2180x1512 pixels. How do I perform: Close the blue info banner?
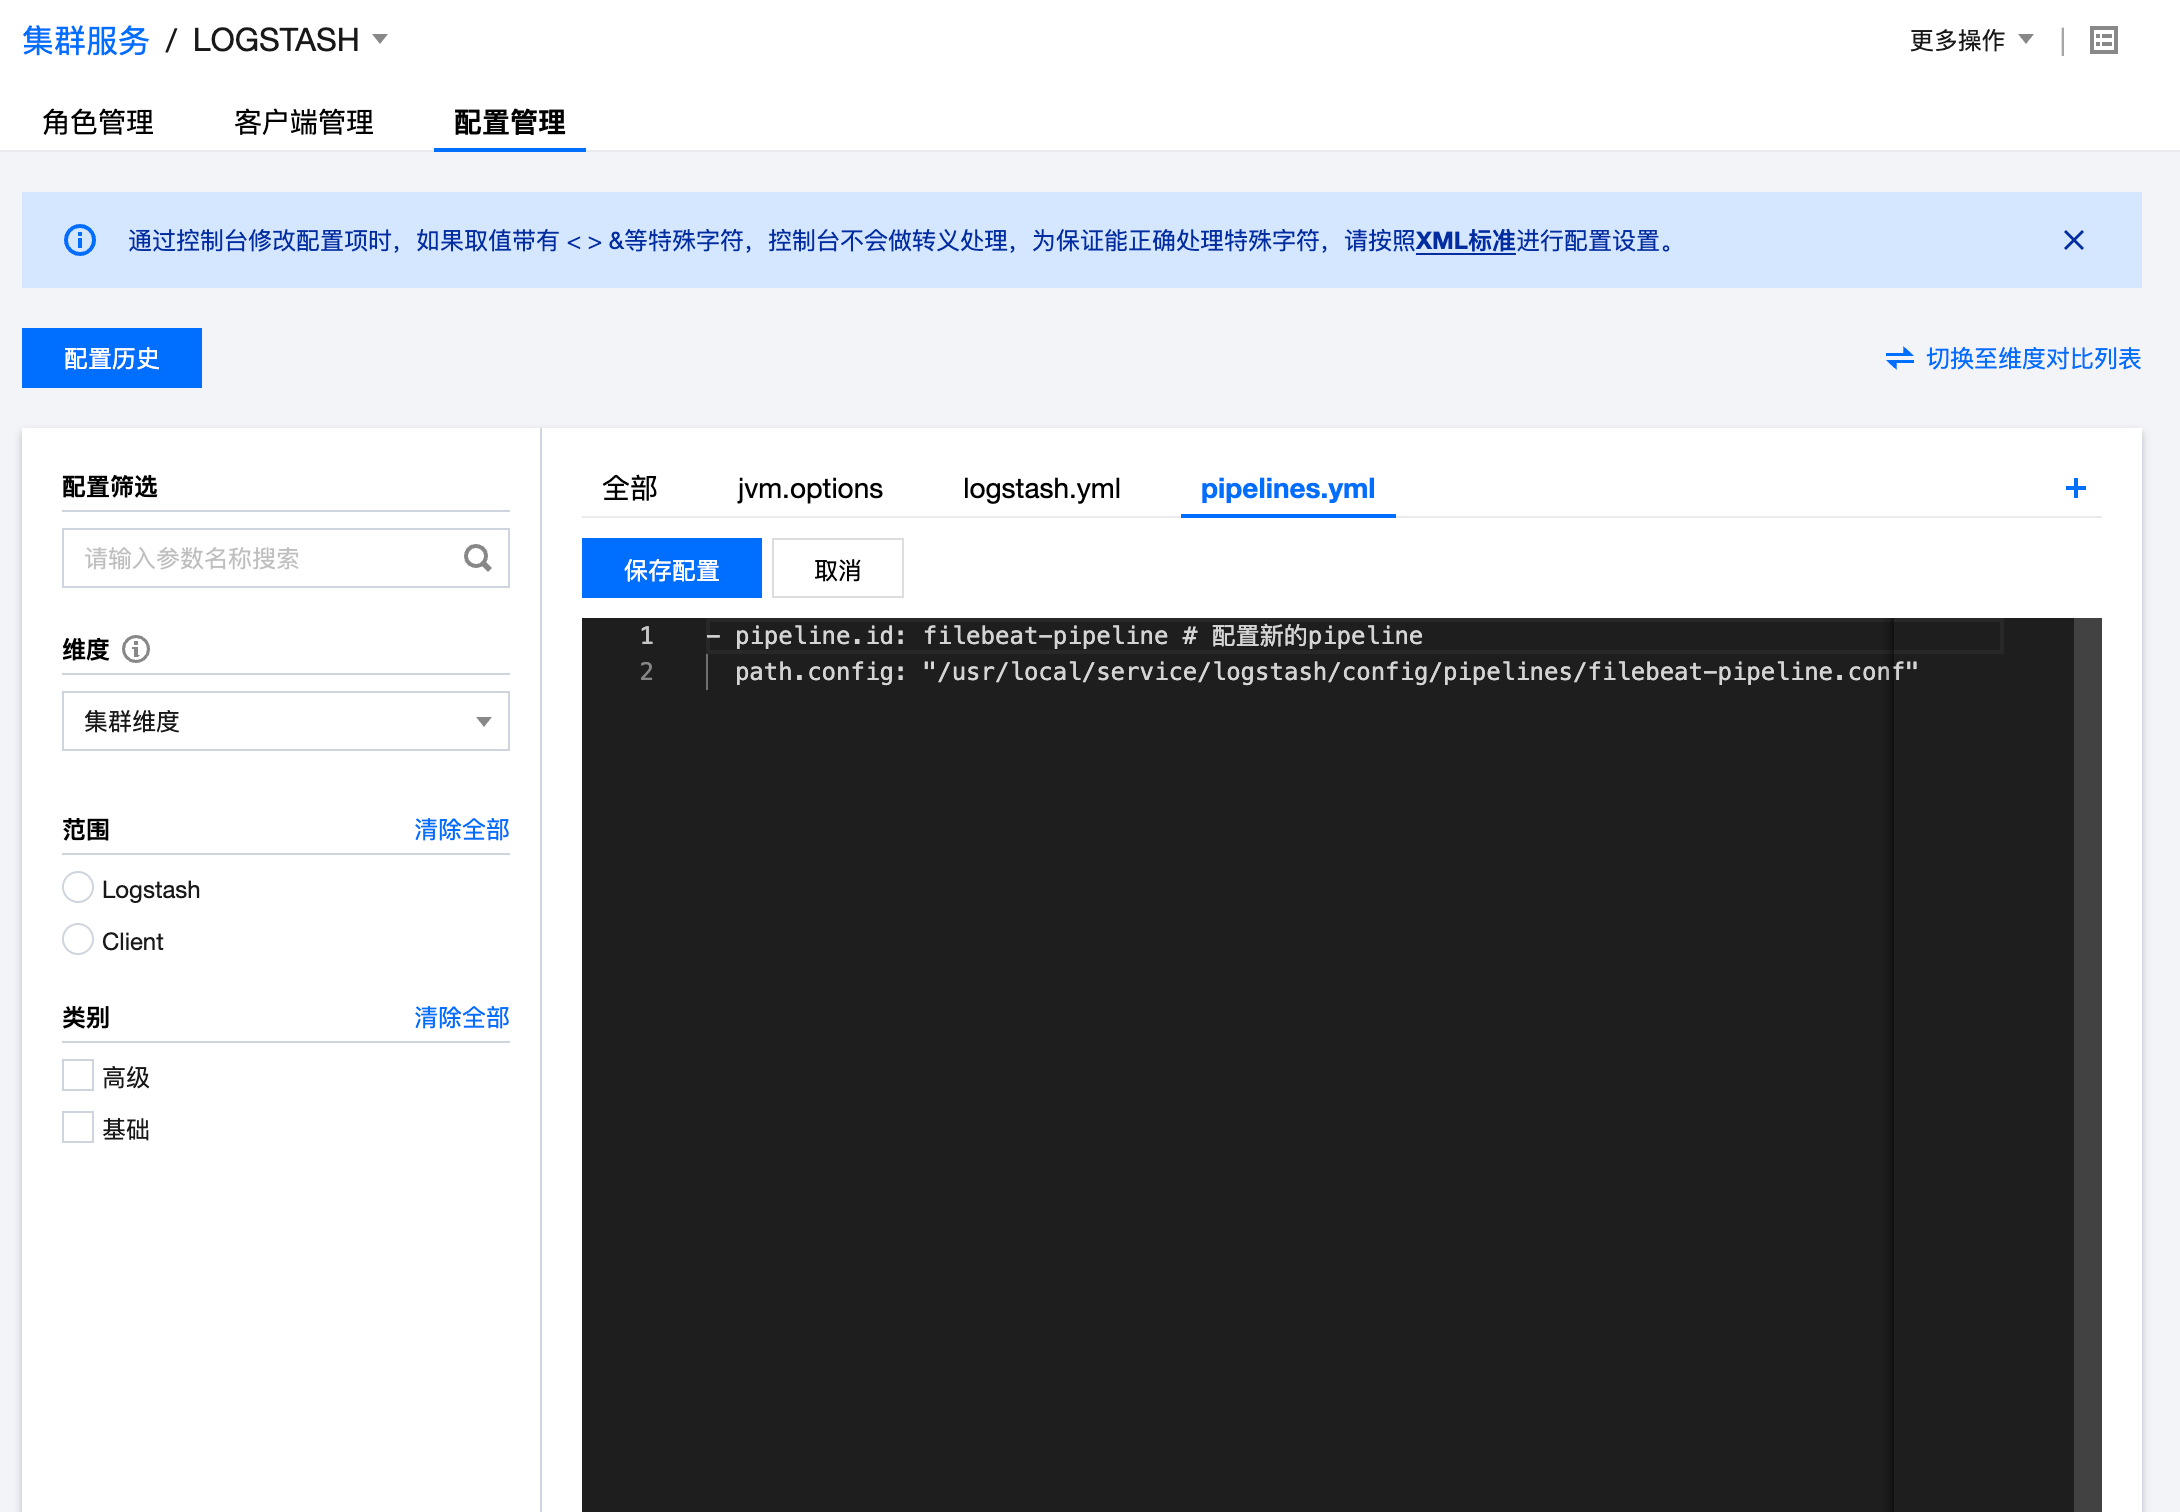click(x=2073, y=240)
